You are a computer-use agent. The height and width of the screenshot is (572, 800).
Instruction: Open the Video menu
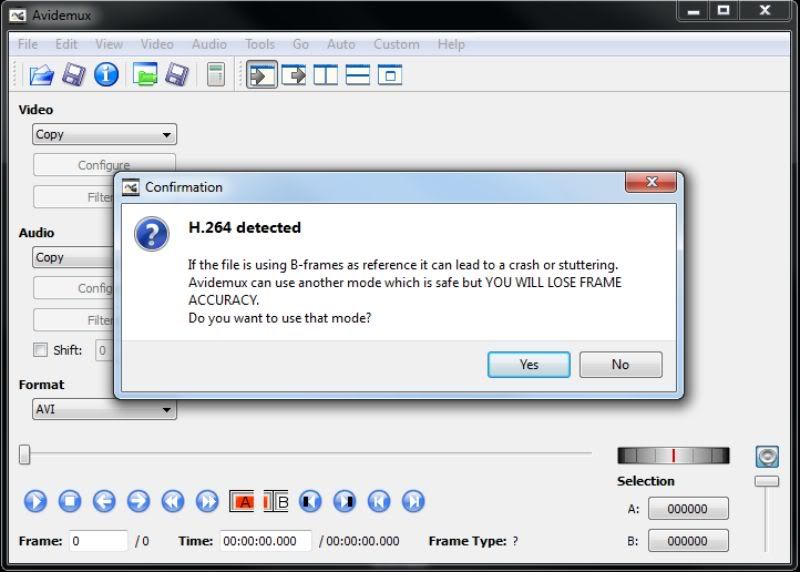point(157,44)
